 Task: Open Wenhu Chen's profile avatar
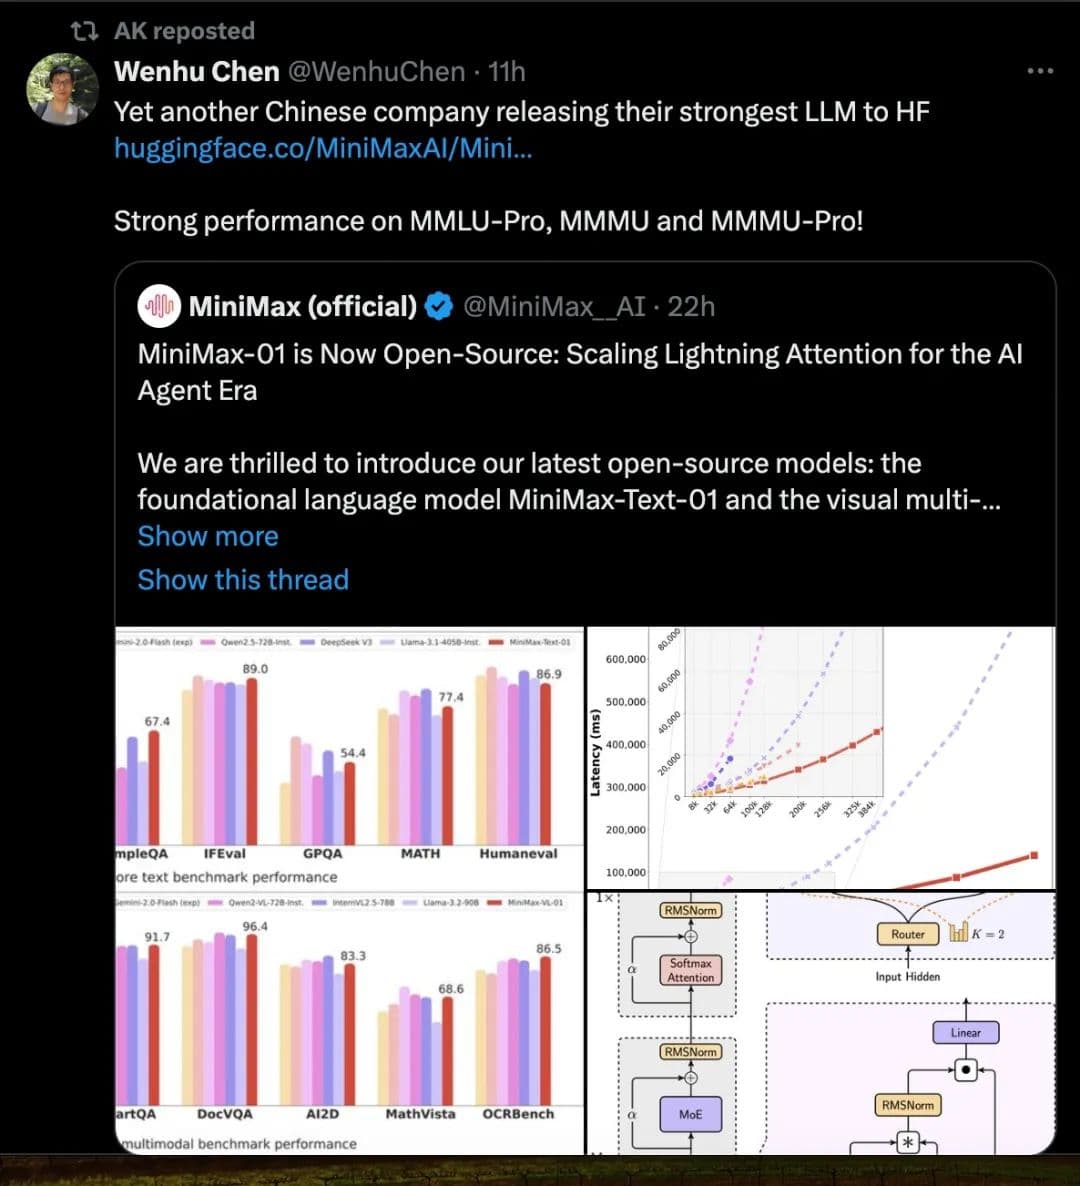tap(62, 89)
